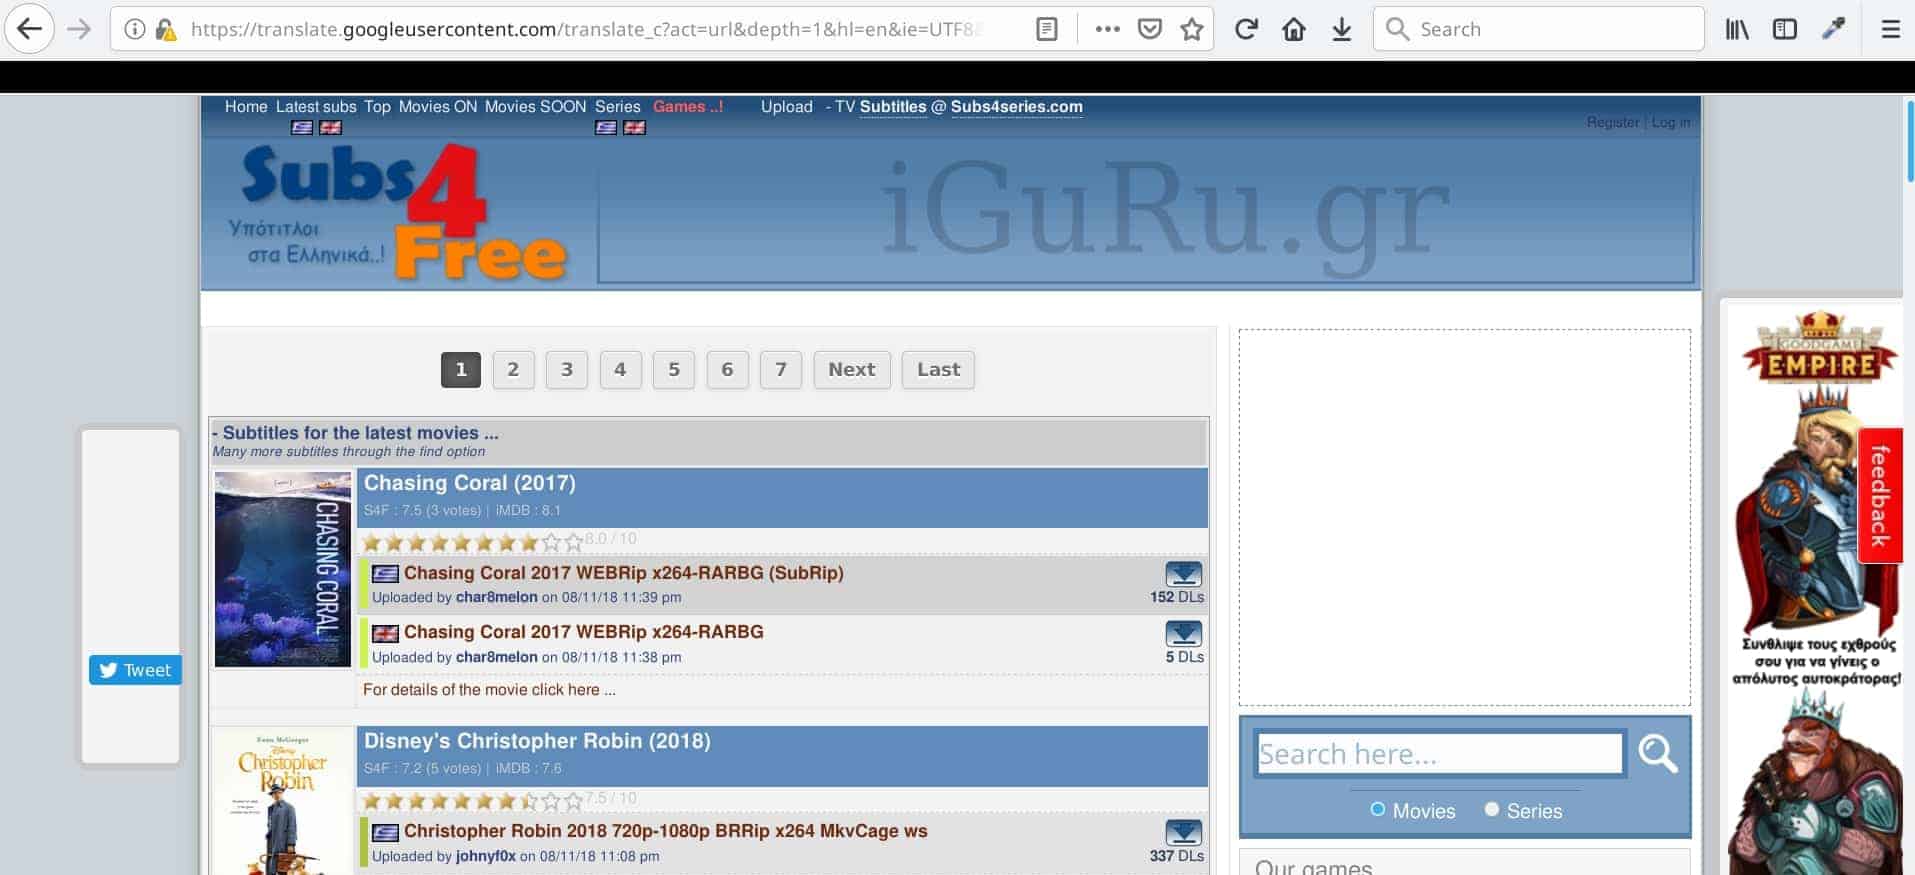
Task: Go back to the previous page
Action: (x=30, y=29)
